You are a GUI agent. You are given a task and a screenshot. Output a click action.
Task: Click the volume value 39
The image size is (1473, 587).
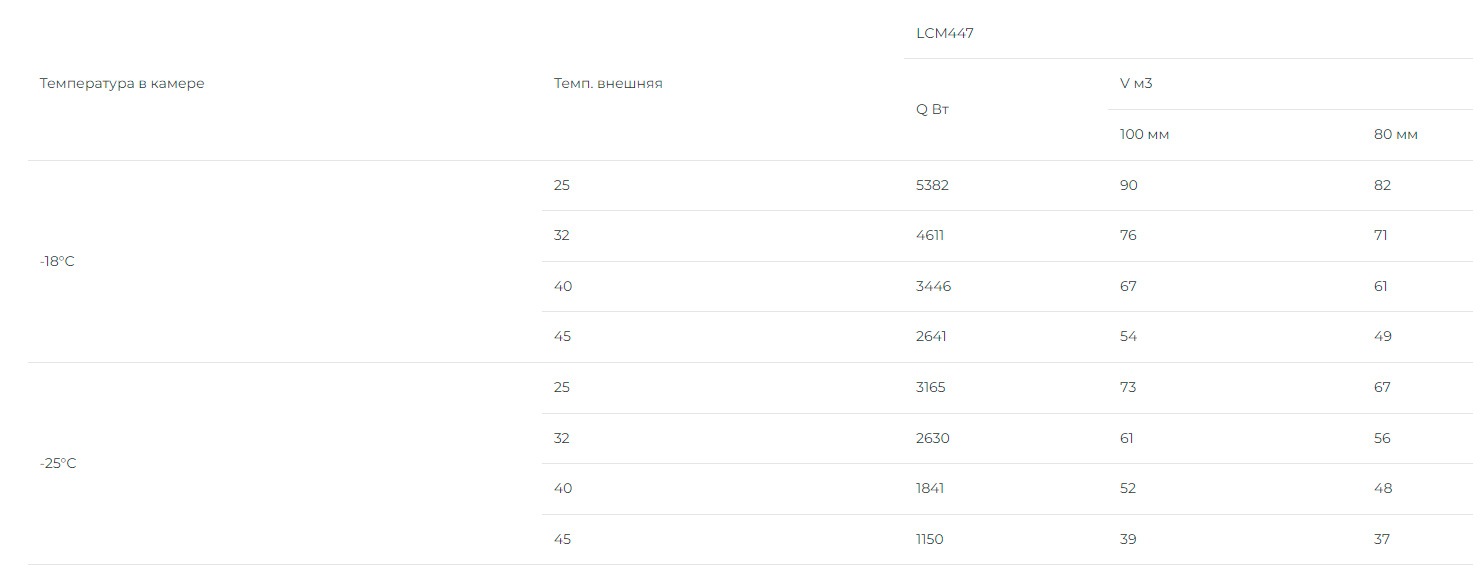pos(1128,539)
